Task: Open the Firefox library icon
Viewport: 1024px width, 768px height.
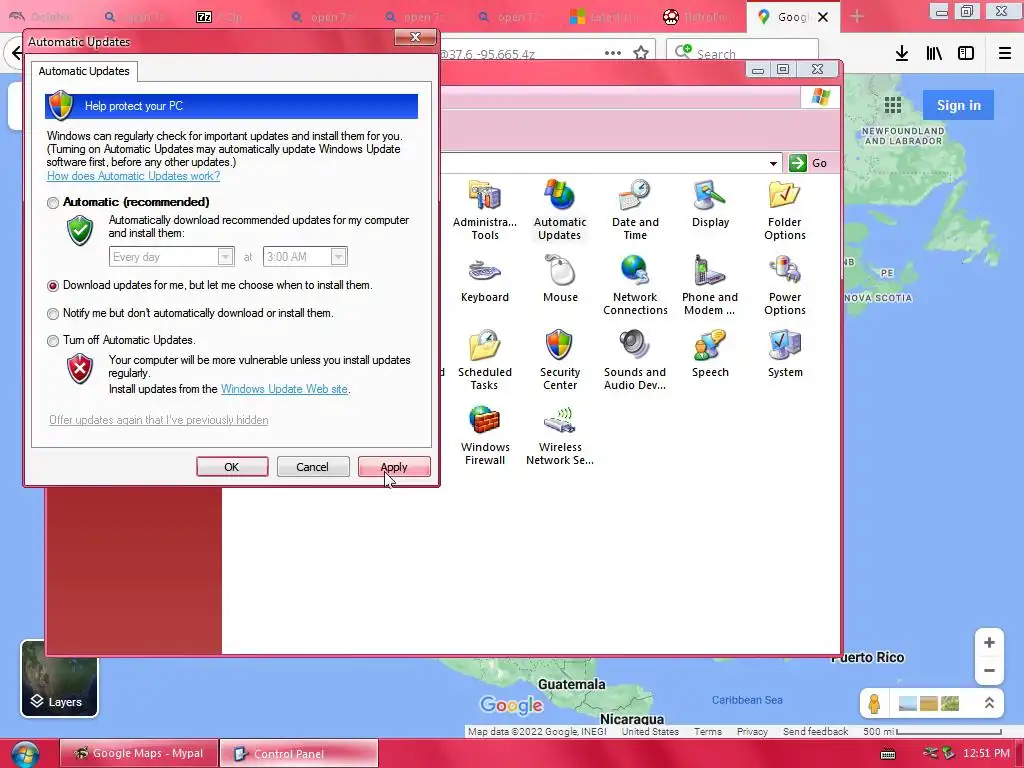Action: pos(934,53)
